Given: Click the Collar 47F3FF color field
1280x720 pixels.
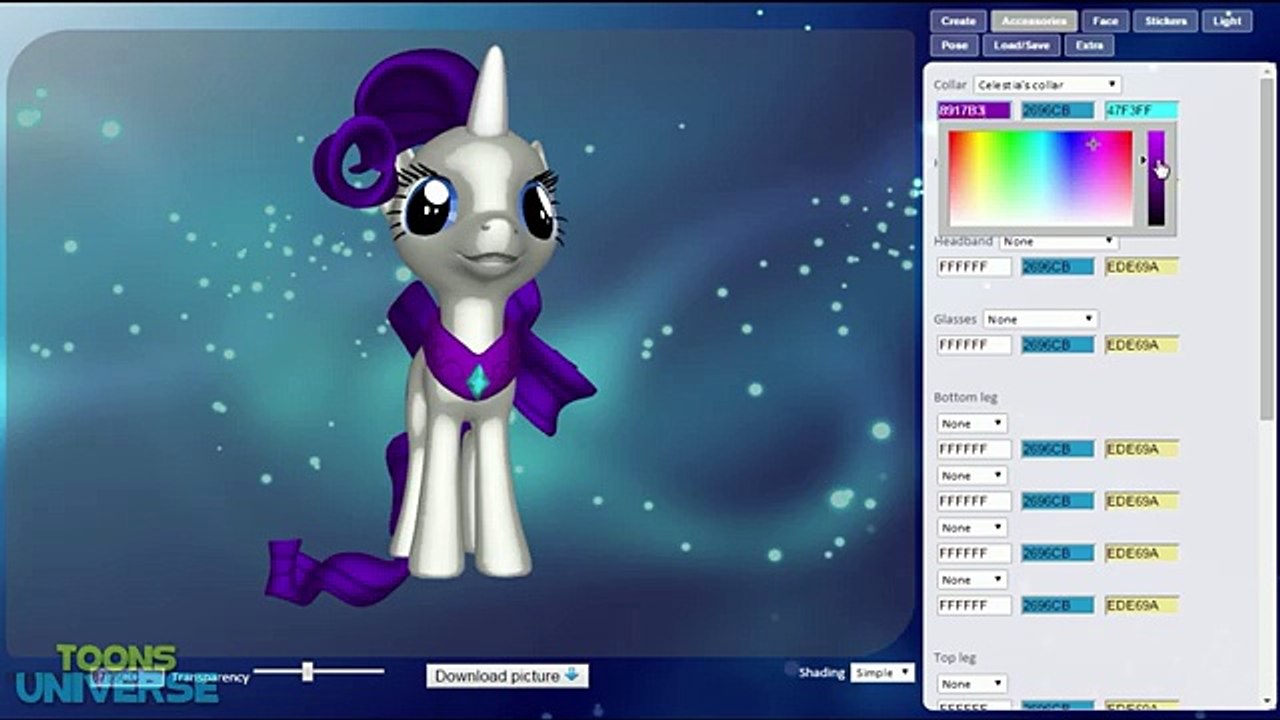Looking at the screenshot, I should (1142, 111).
